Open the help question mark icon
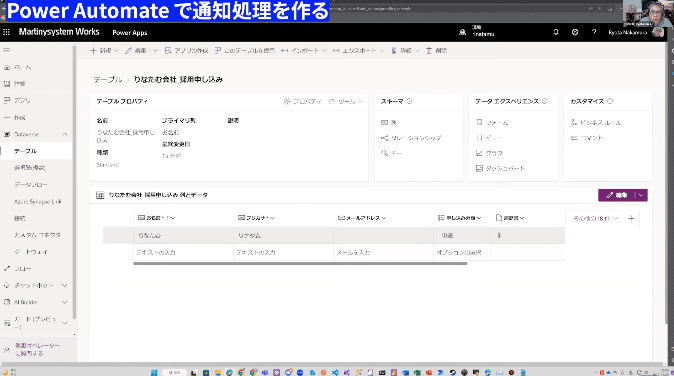674x376 pixels. [x=594, y=32]
